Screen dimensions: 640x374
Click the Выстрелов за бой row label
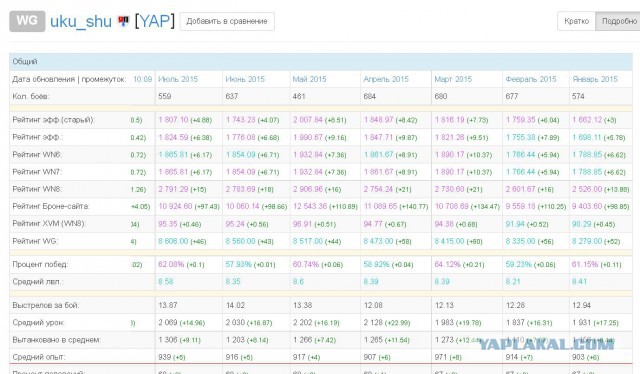pos(46,305)
